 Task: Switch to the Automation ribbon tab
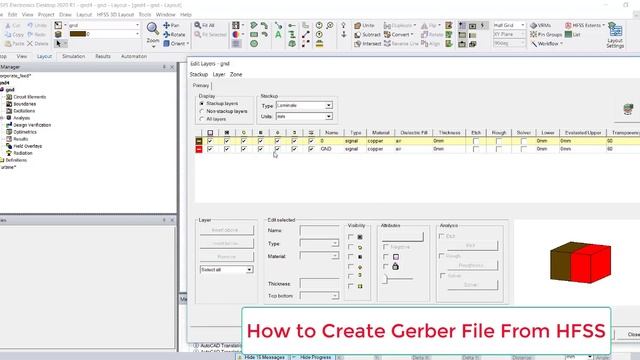tap(133, 56)
